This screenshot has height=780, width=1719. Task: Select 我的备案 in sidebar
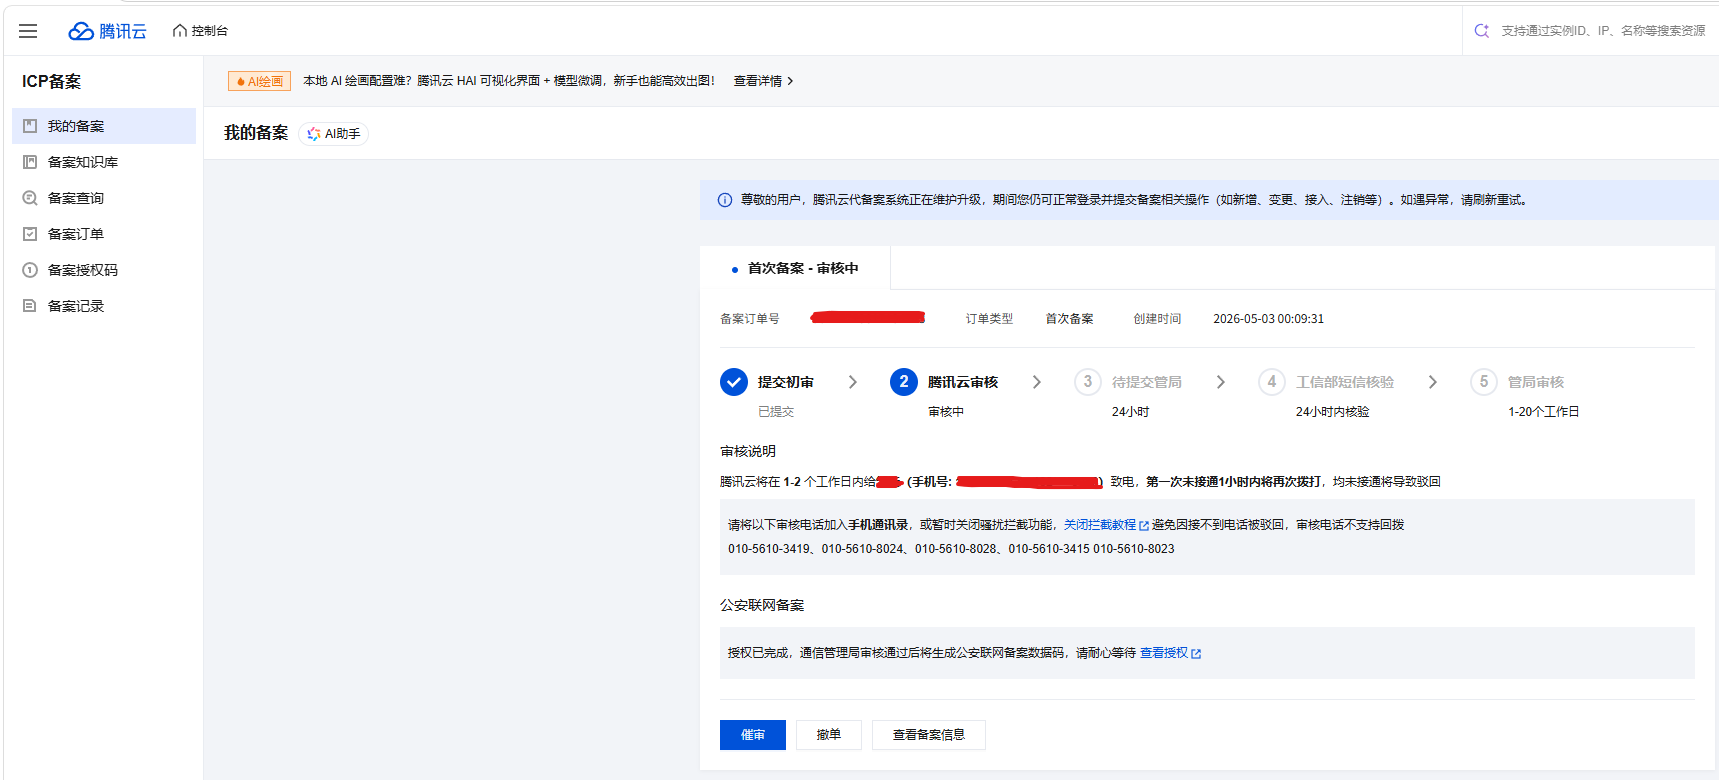(104, 126)
